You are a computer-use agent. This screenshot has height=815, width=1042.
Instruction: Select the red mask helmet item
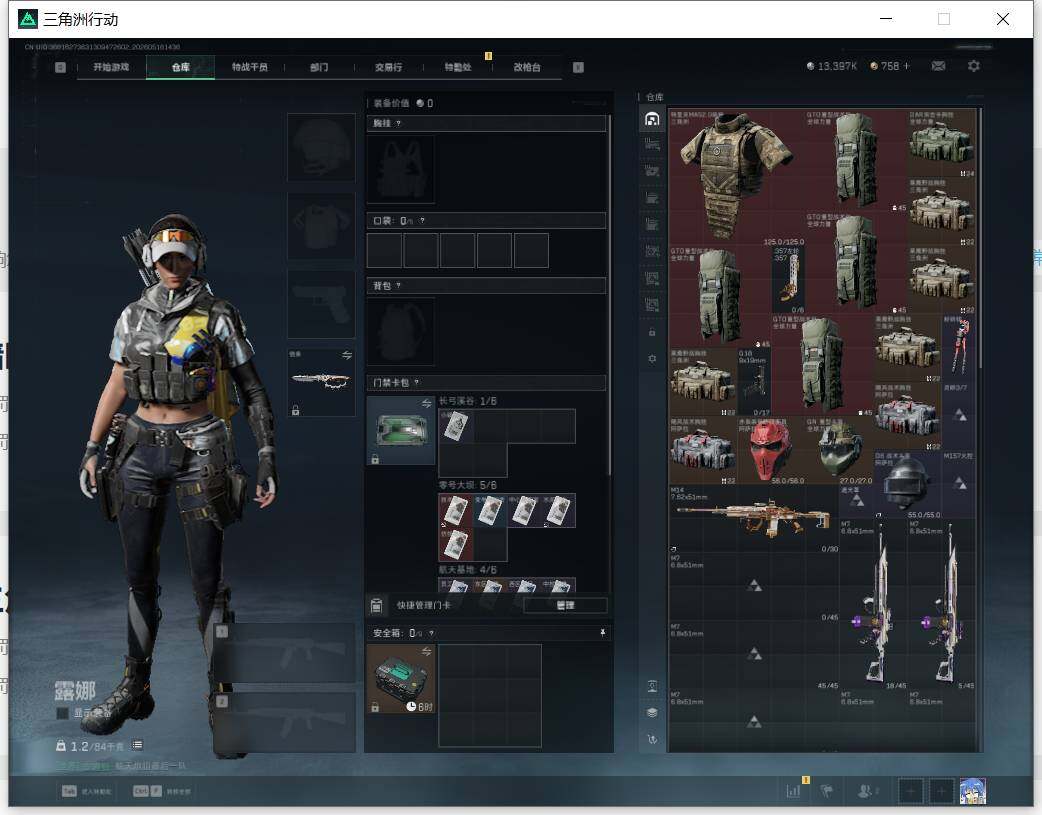771,449
